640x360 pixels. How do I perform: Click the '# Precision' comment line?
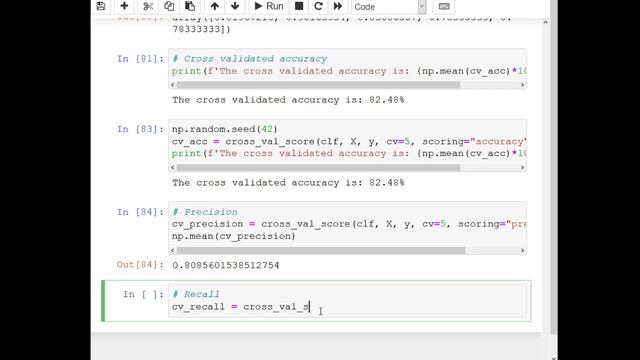pyautogui.click(x=204, y=212)
